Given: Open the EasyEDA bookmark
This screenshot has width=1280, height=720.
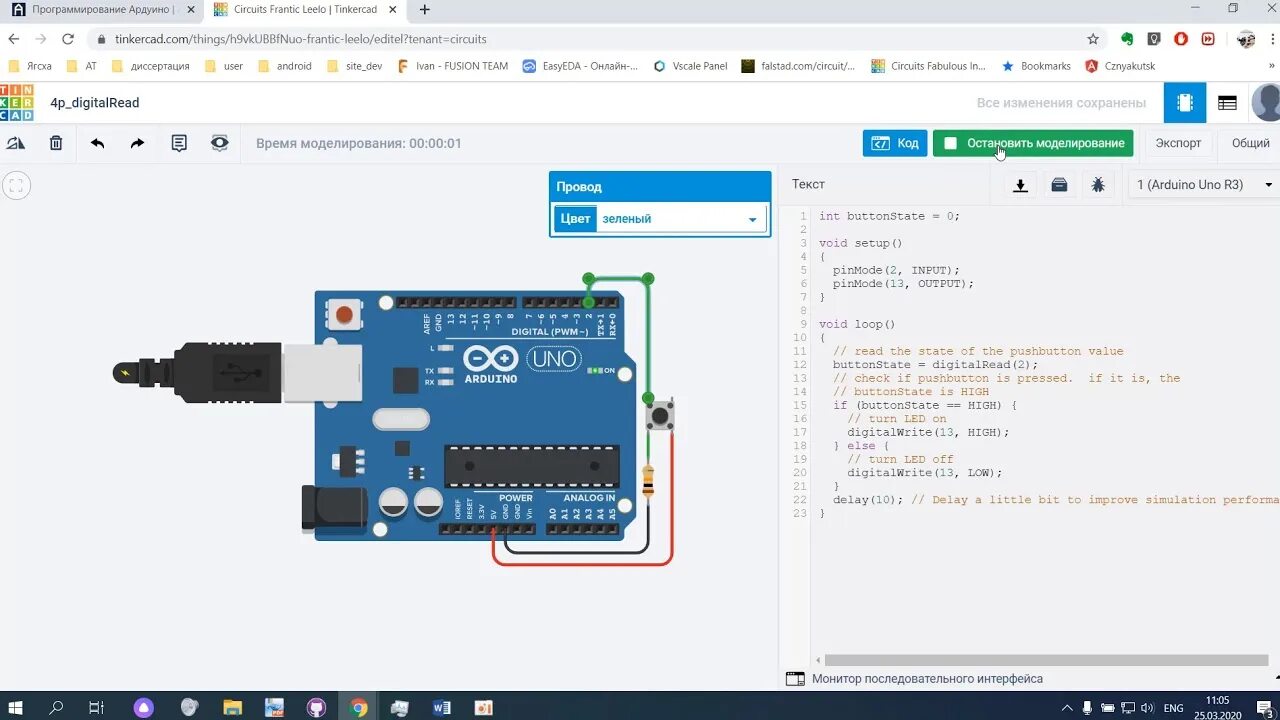Looking at the screenshot, I should [580, 66].
